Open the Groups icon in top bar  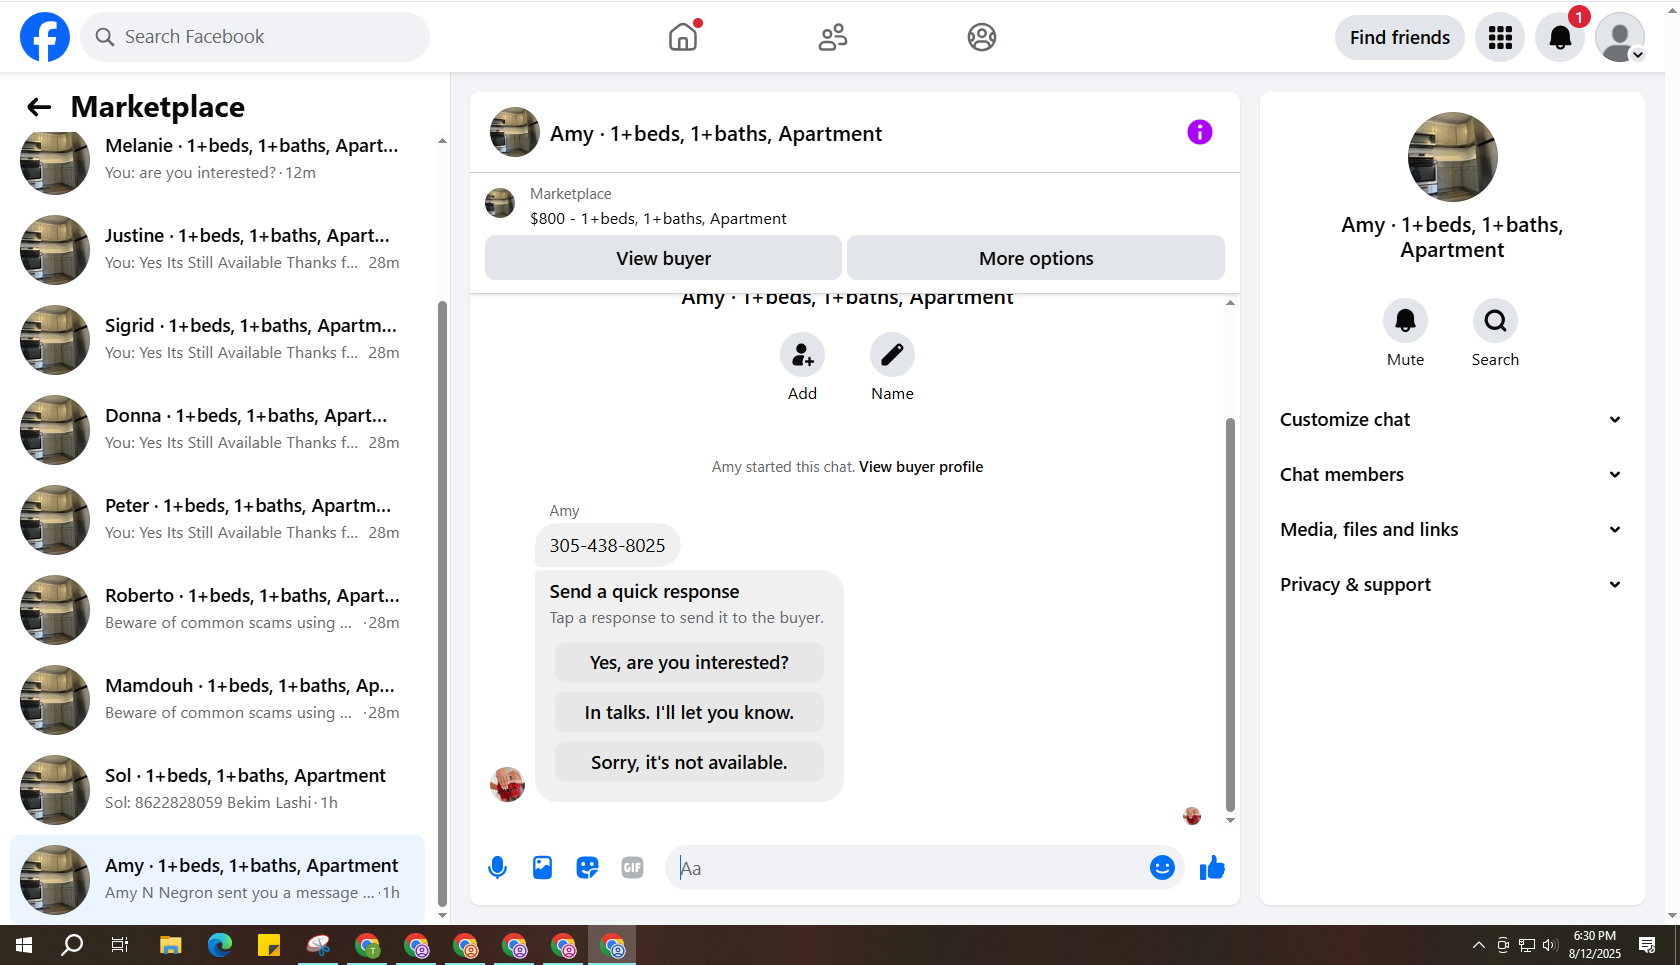pos(982,37)
